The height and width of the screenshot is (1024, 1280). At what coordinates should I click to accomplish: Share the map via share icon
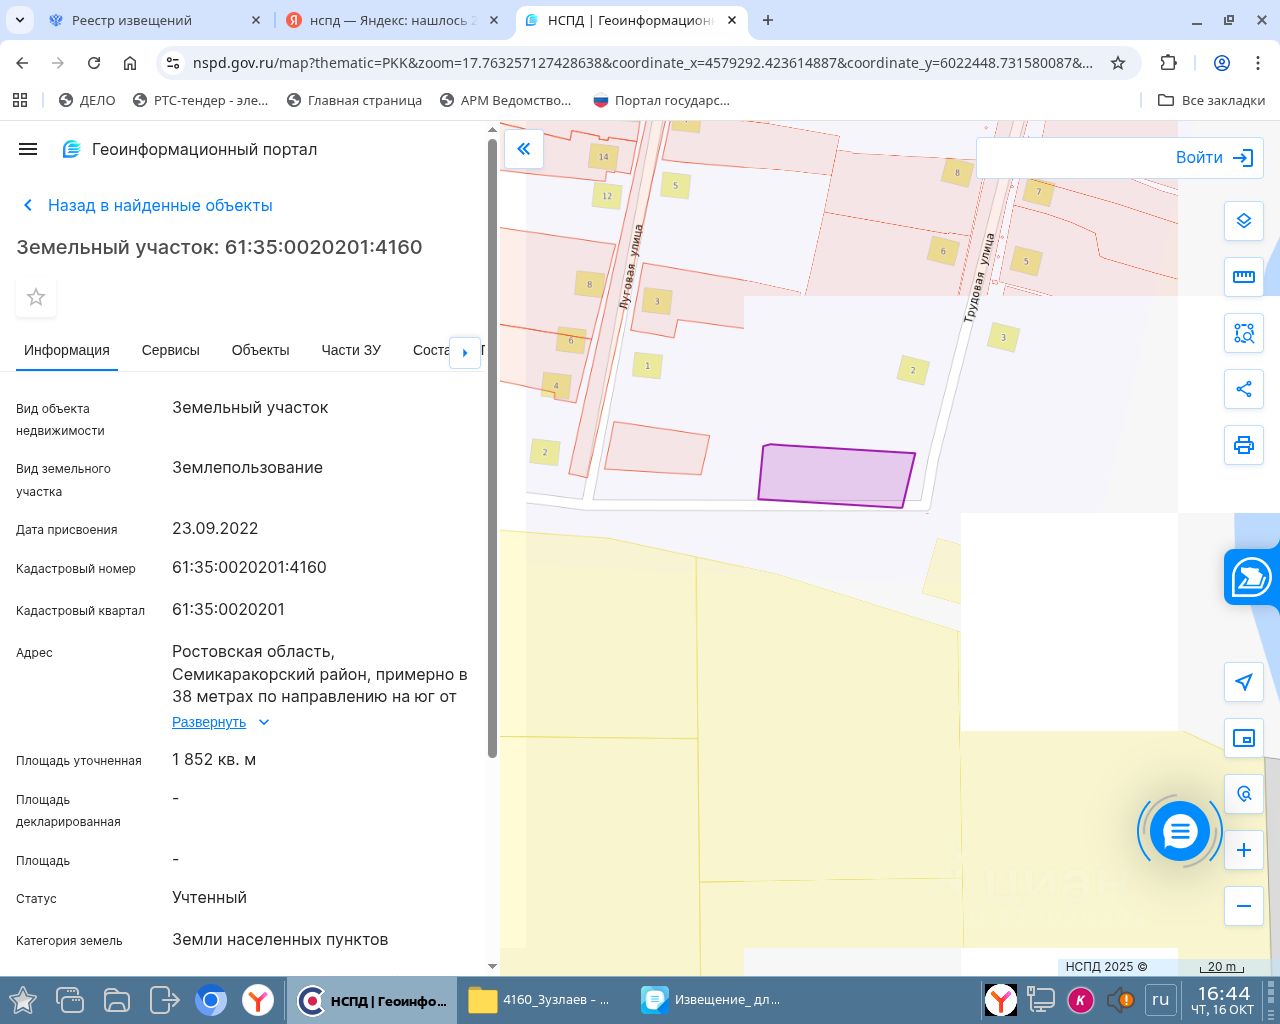[x=1244, y=389]
